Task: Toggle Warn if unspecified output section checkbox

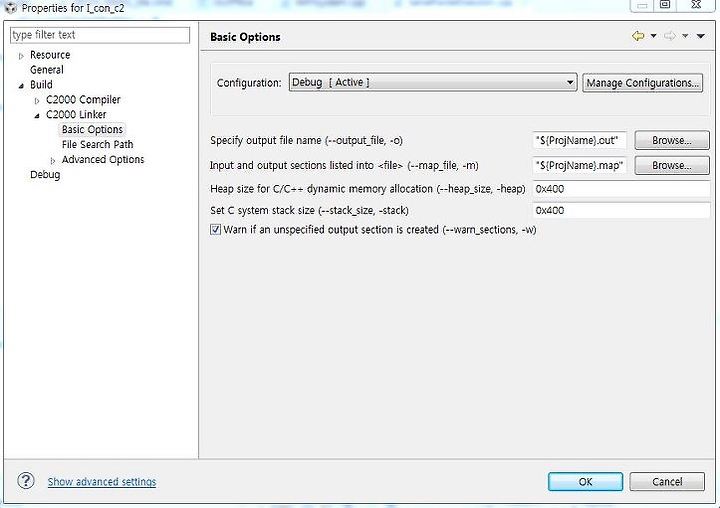Action: [215, 229]
